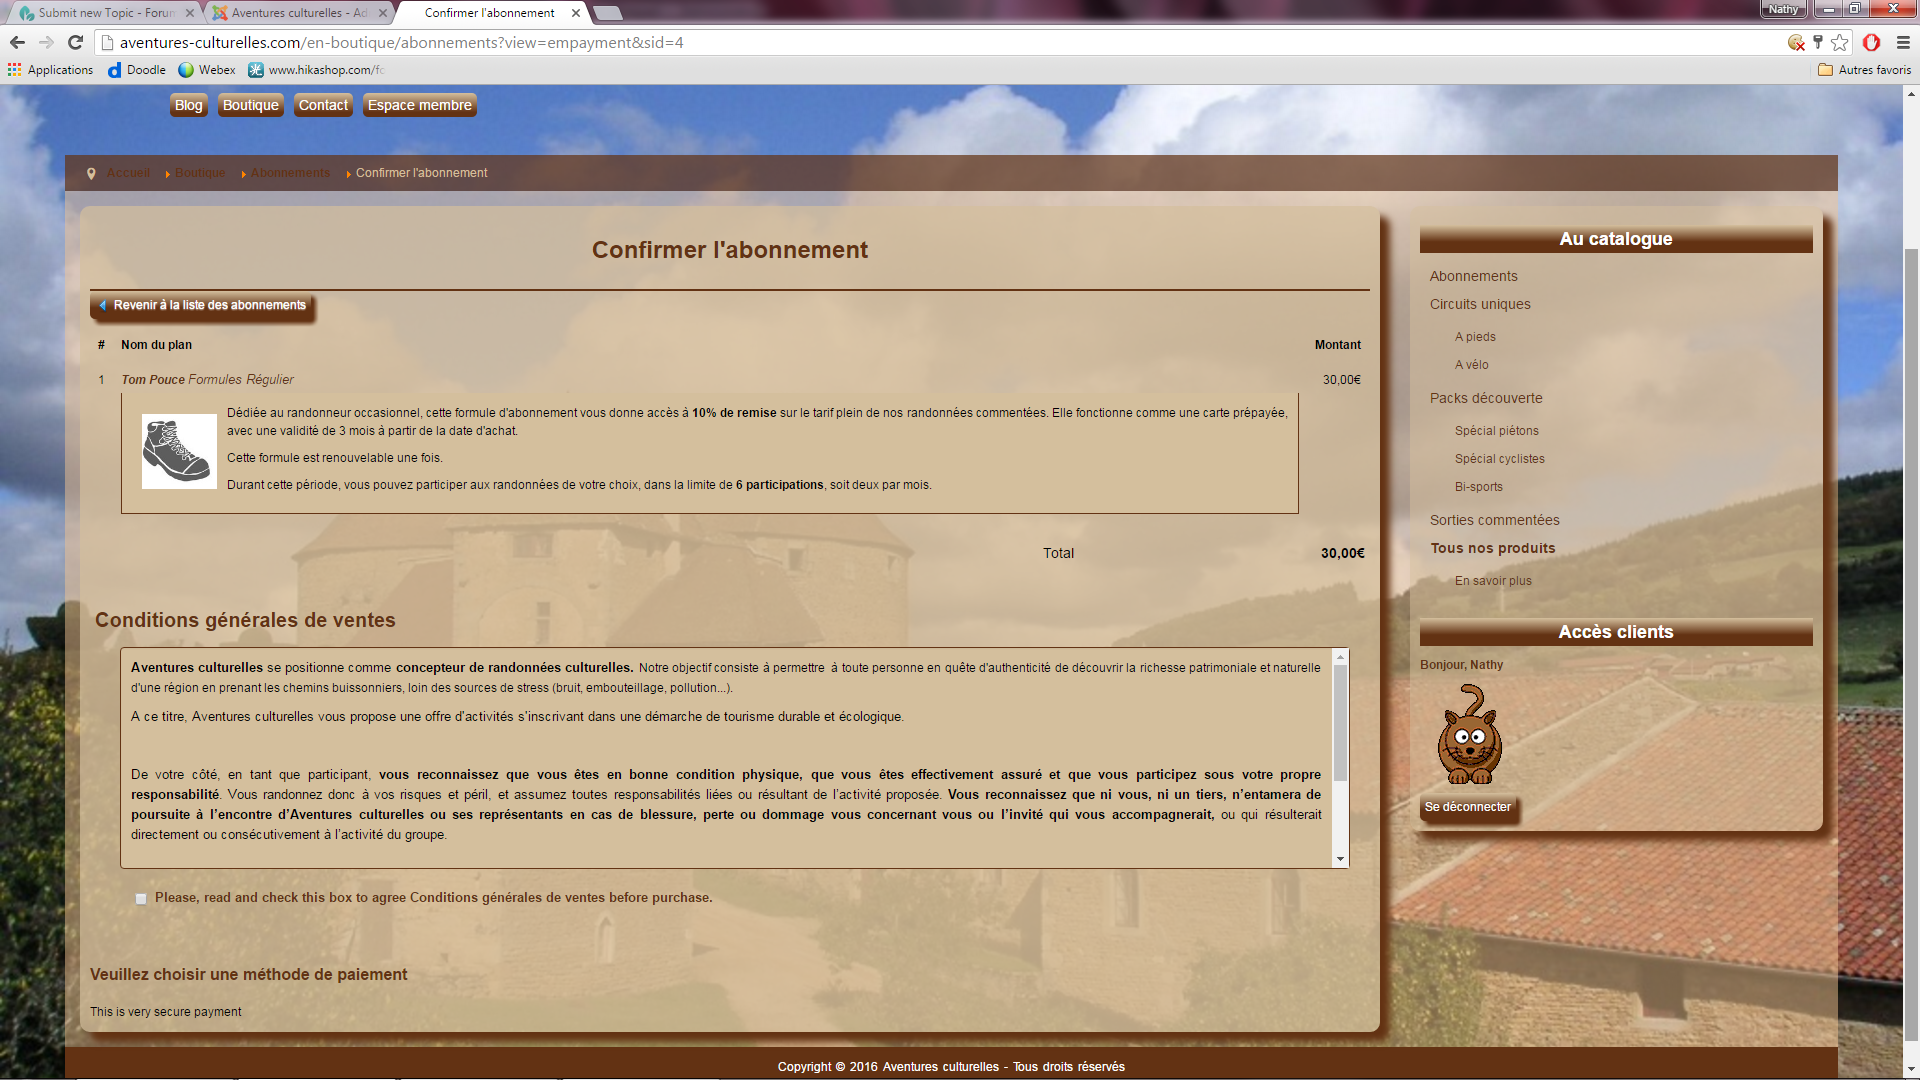Click the Abonnements breadcrumb link
The width and height of the screenshot is (1920, 1080).
coord(290,173)
